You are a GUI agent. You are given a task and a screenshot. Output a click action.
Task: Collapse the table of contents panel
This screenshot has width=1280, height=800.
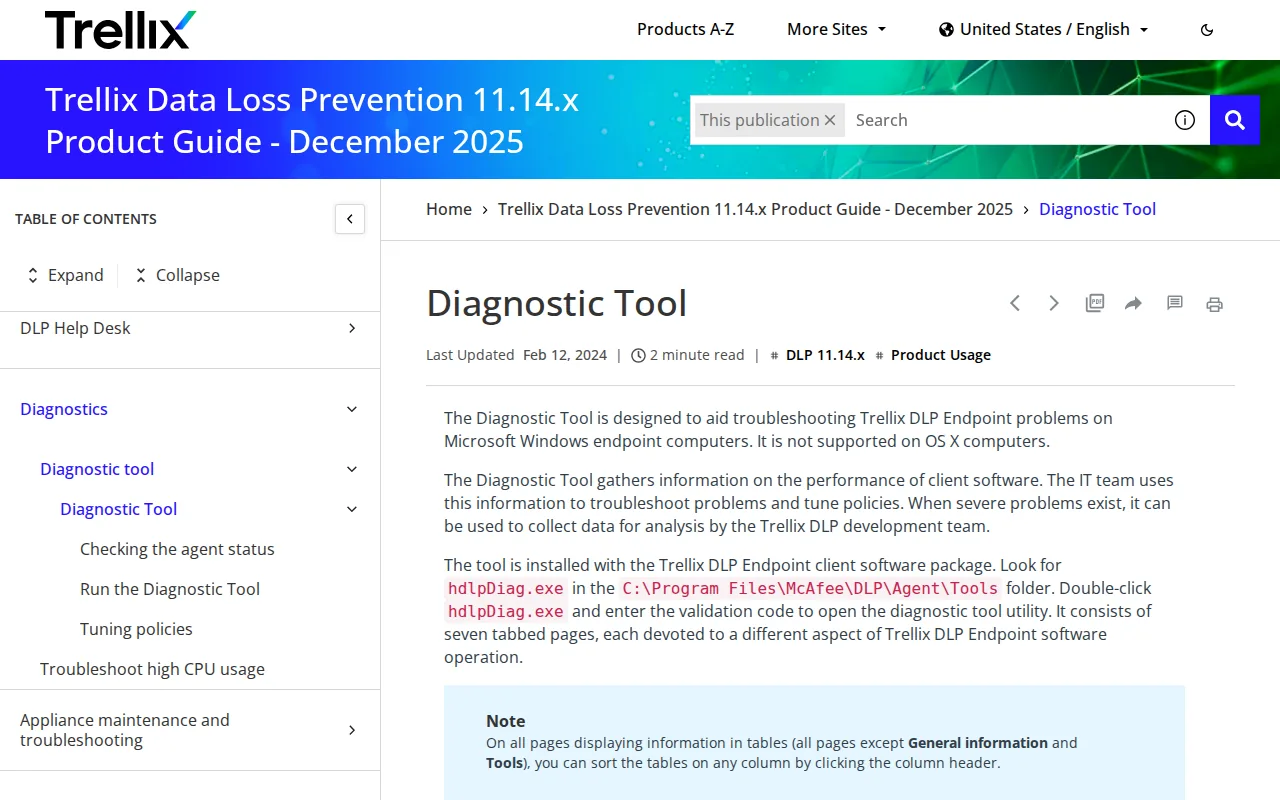click(x=350, y=219)
